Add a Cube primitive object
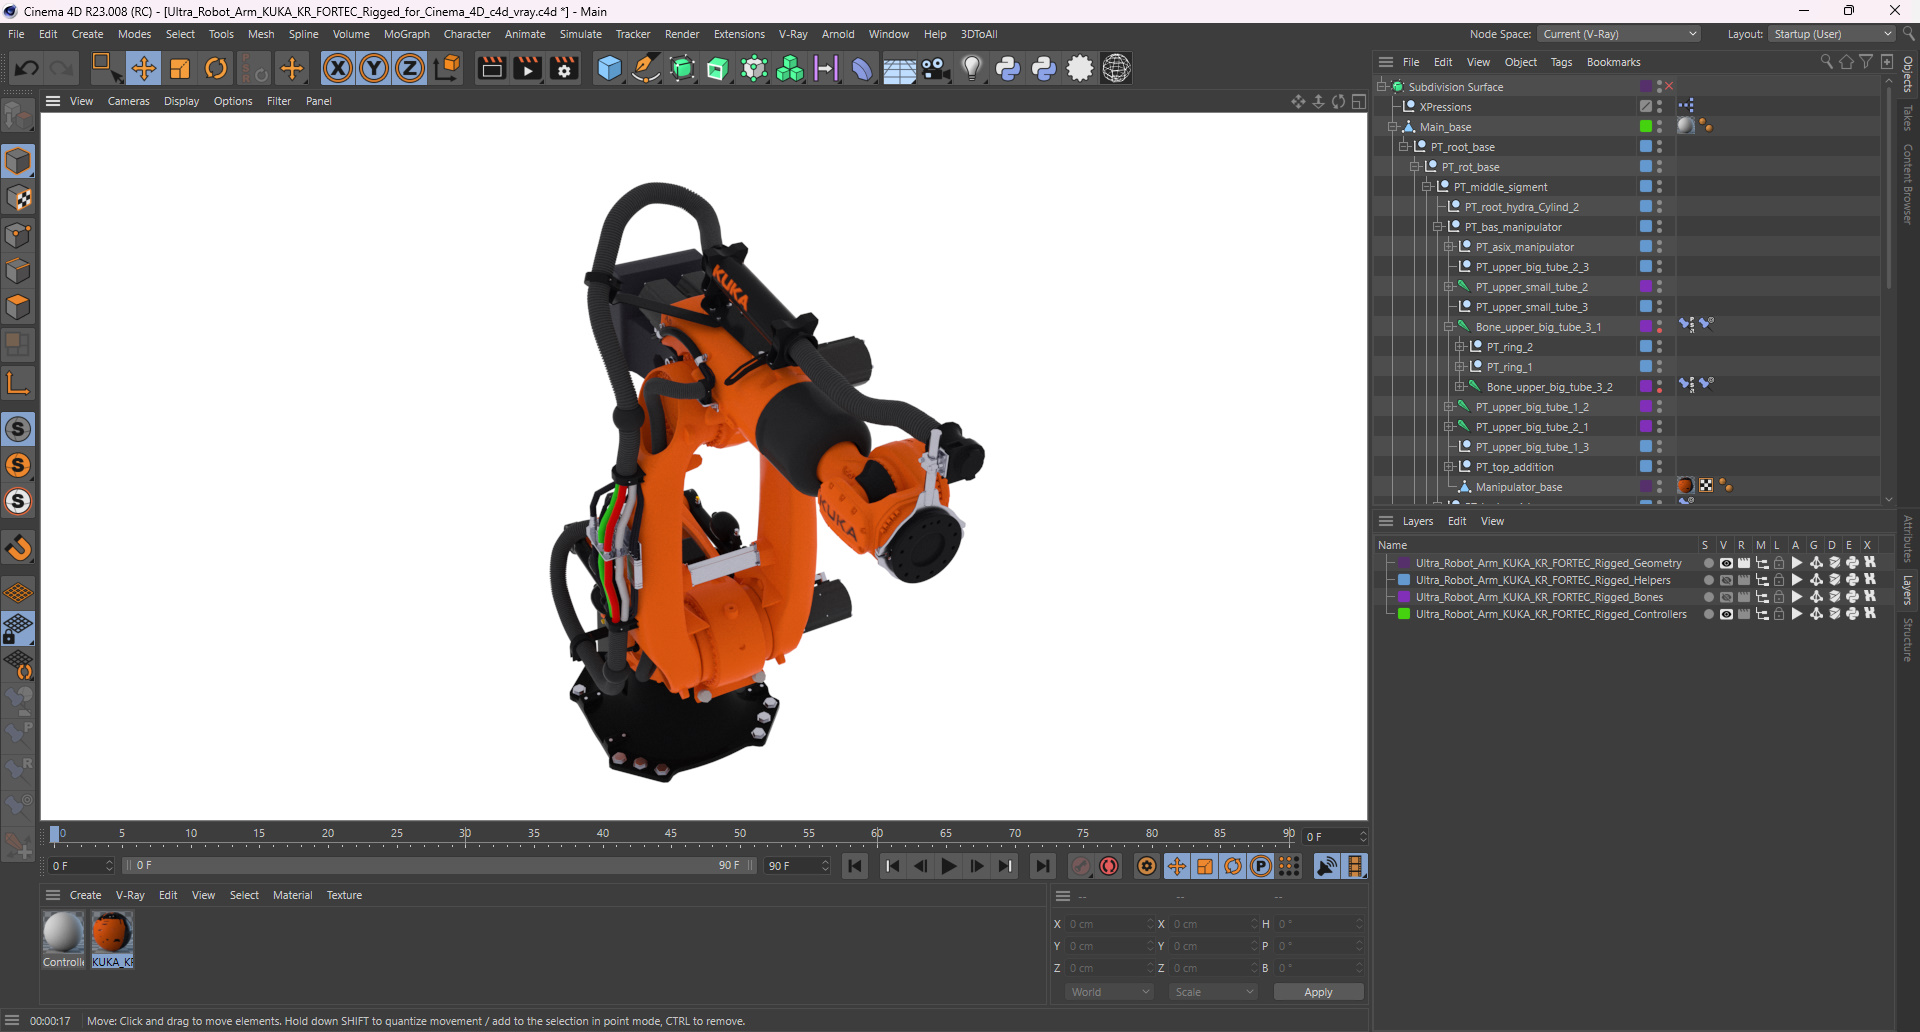 click(609, 68)
